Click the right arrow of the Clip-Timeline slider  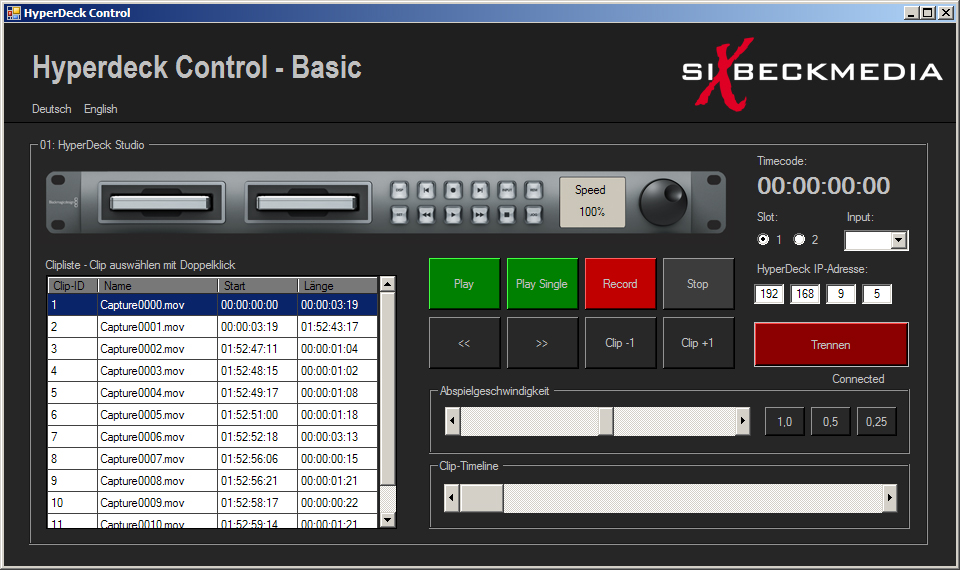890,498
